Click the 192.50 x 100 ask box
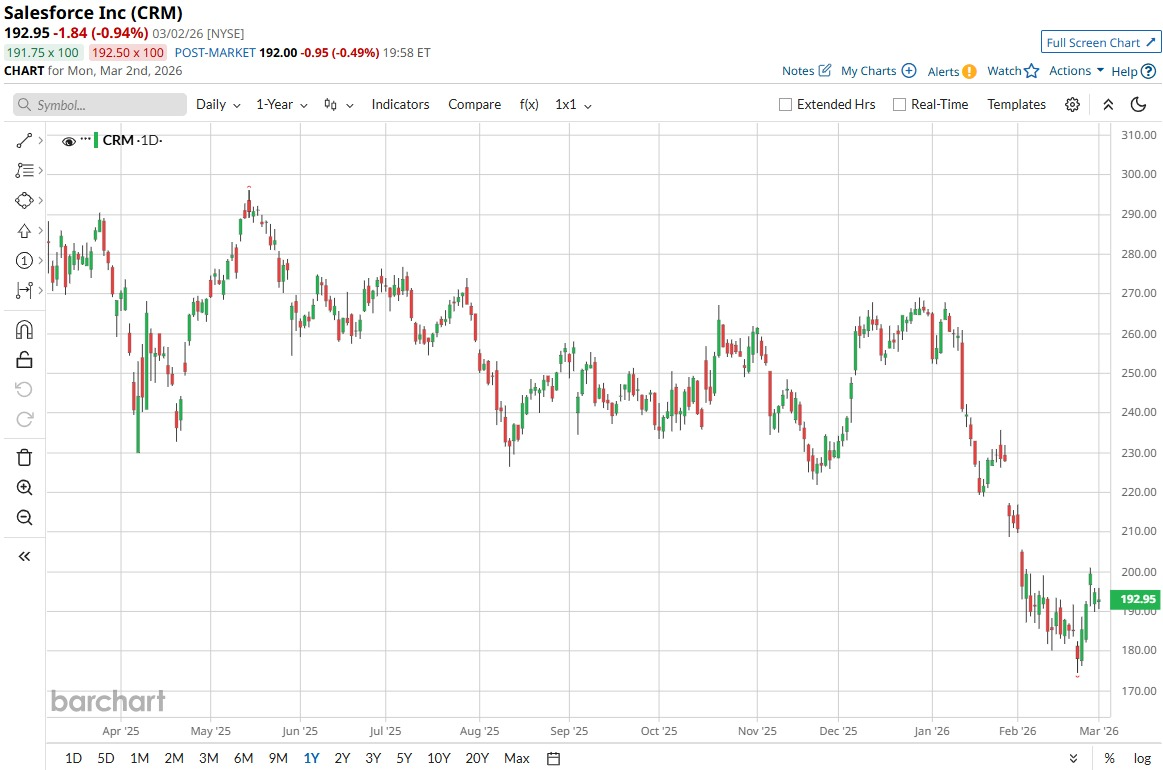This screenshot has width=1163, height=770. point(128,53)
